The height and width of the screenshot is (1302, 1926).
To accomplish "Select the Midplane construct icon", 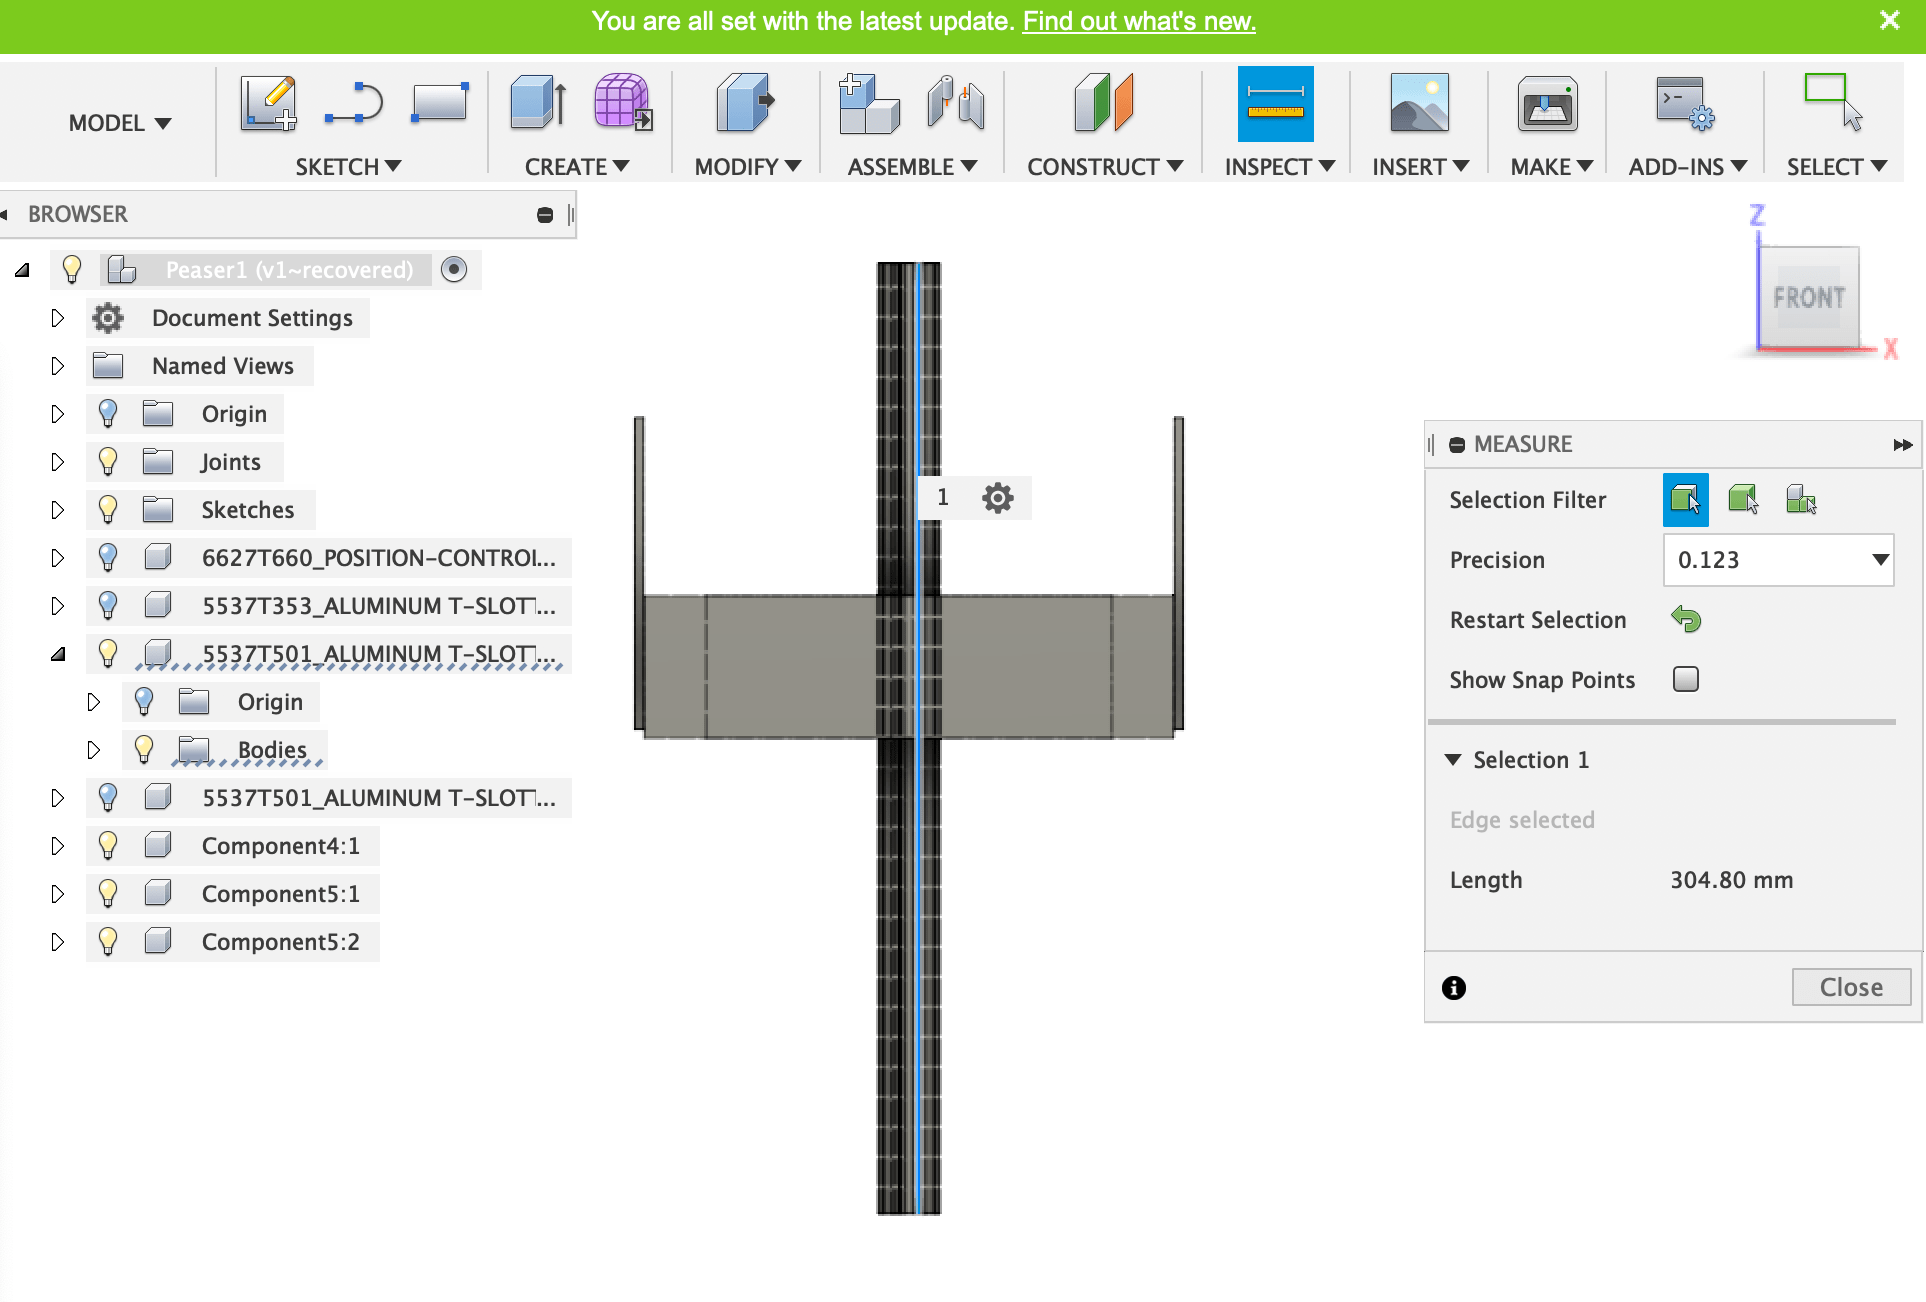I will [x=1104, y=104].
